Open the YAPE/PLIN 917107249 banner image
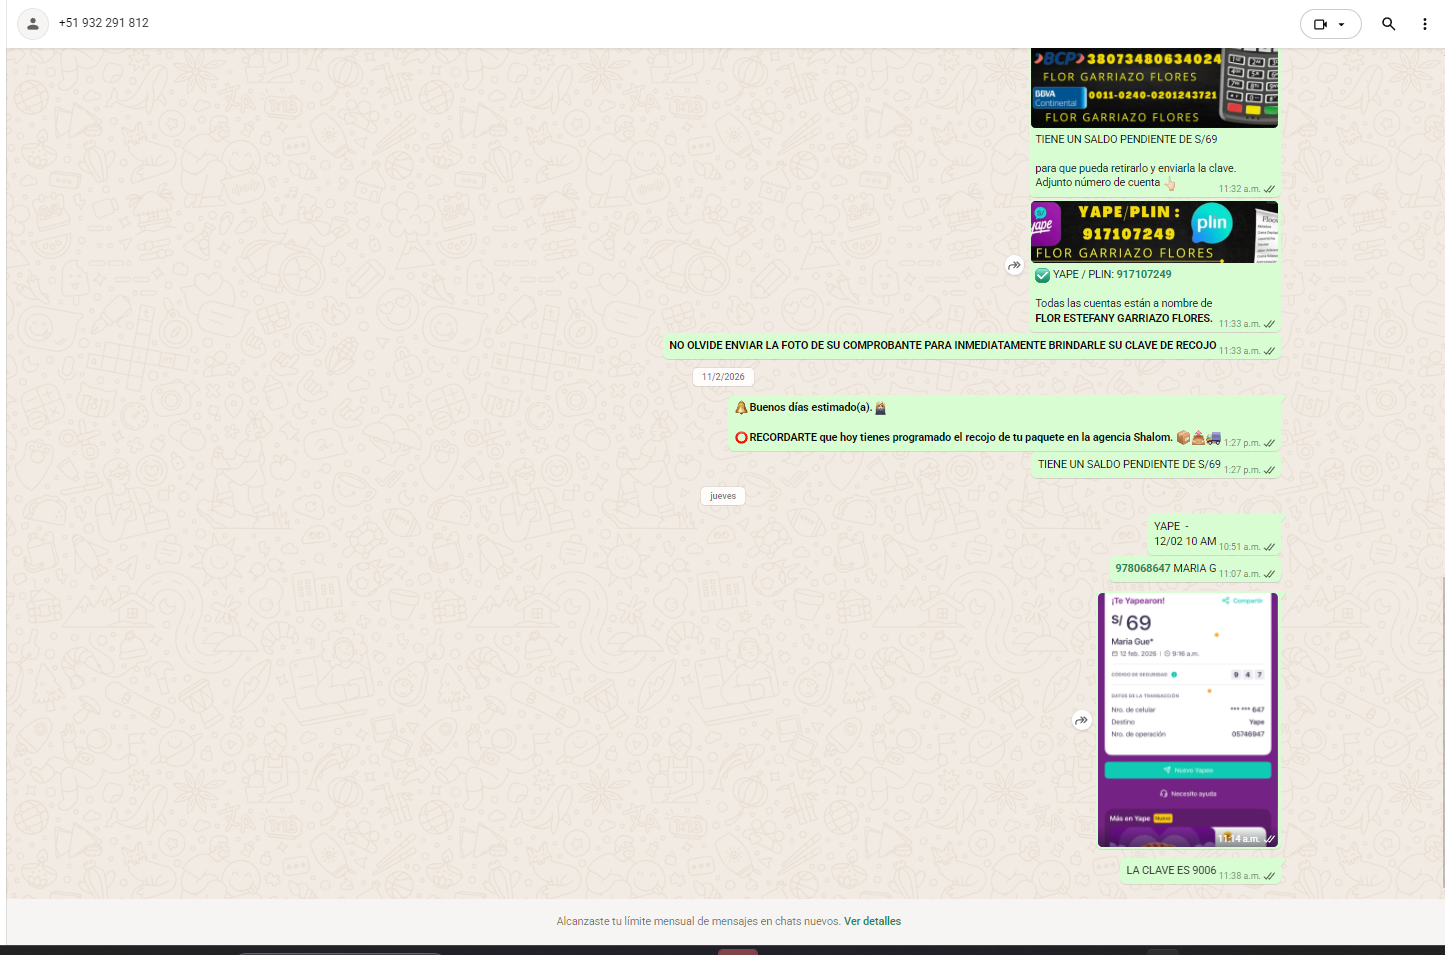1445x955 pixels. pos(1154,232)
